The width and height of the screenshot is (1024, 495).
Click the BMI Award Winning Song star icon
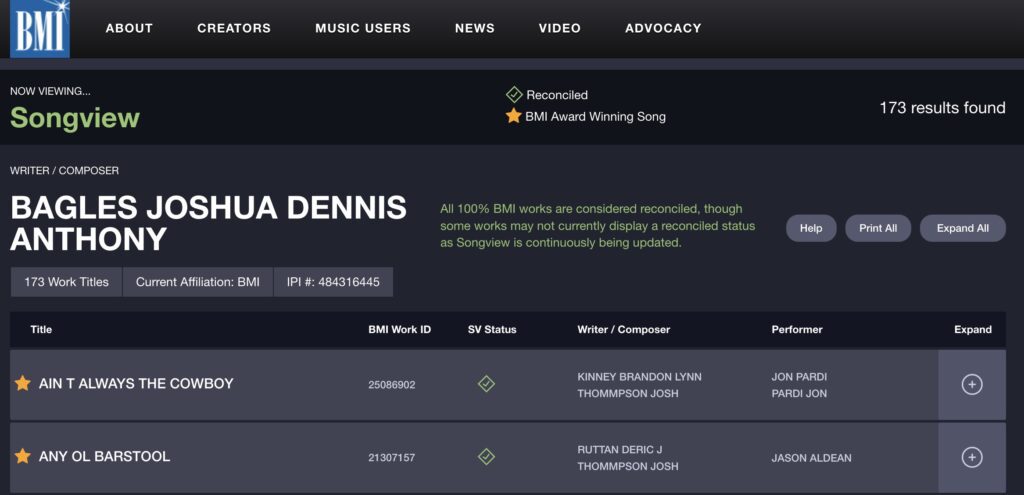pos(513,116)
